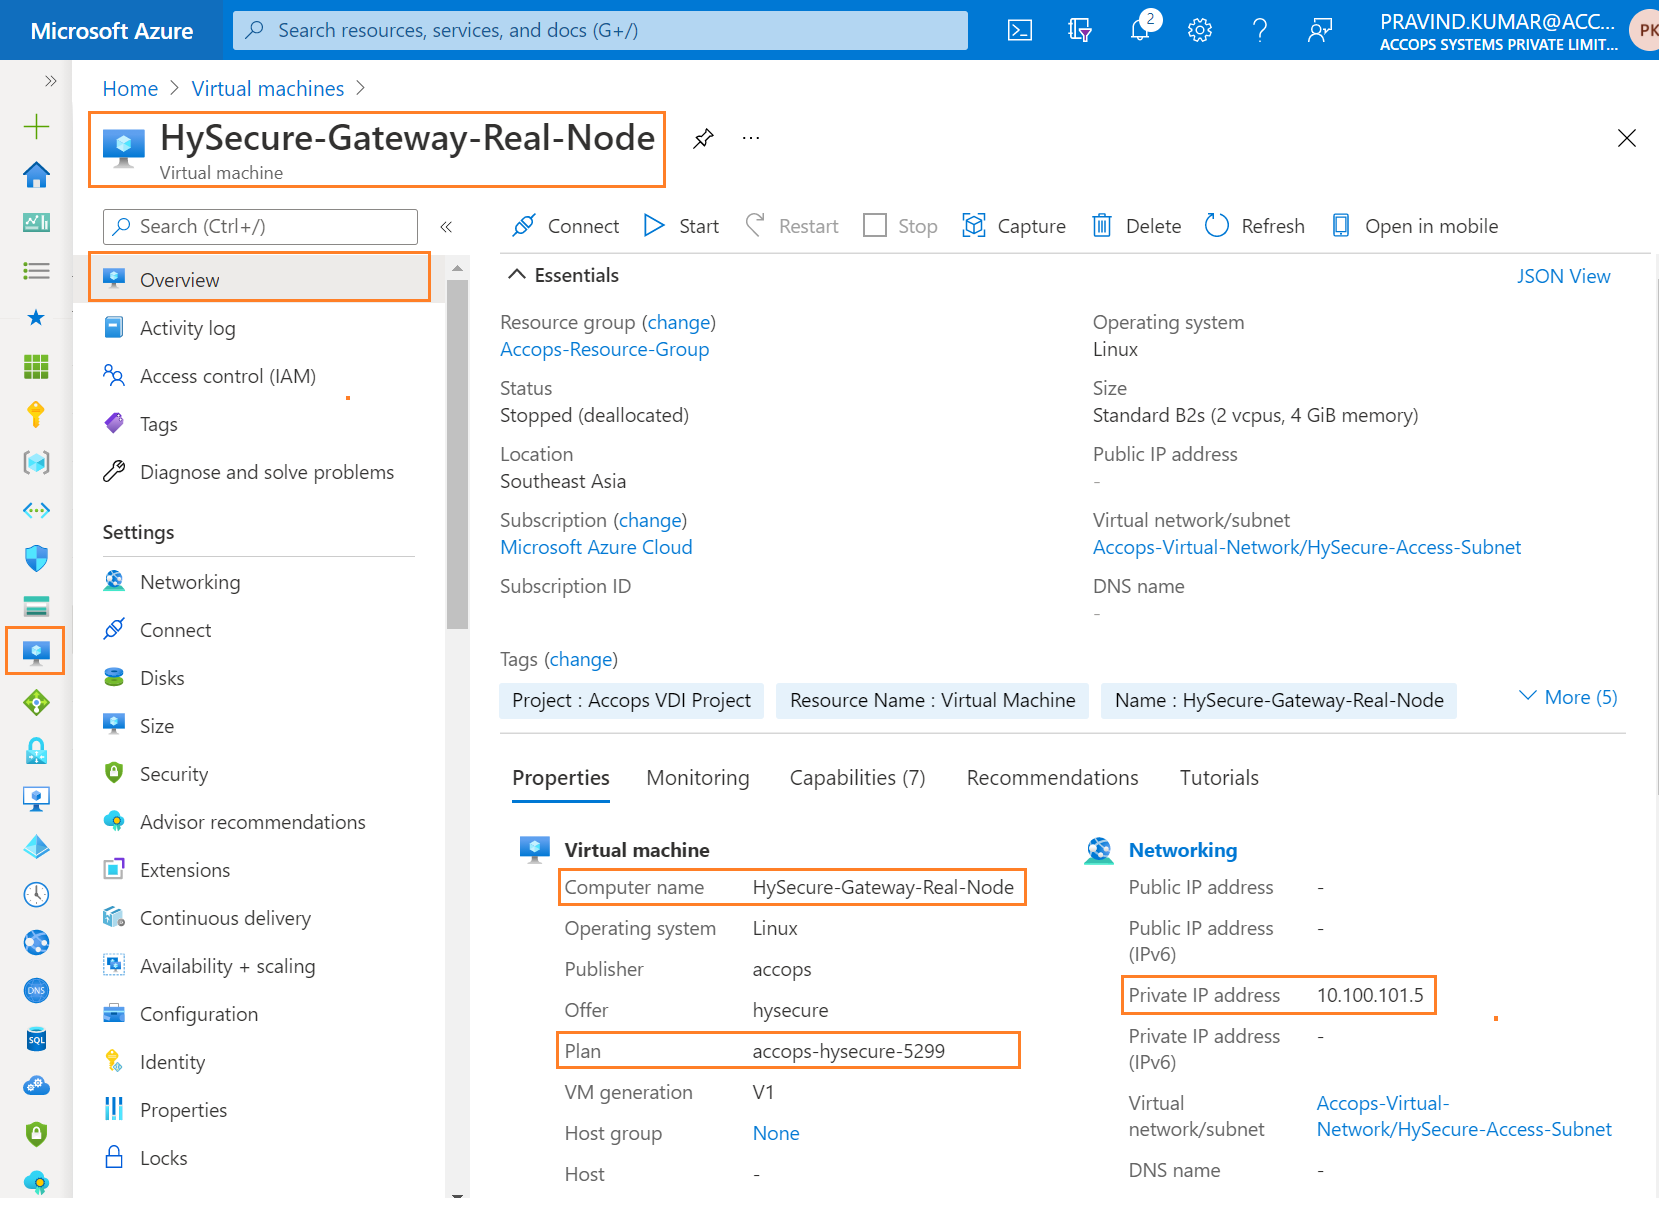Viewport: 1659px width, 1209px height.
Task: Click Open in mobile
Action: pyautogui.click(x=1415, y=226)
